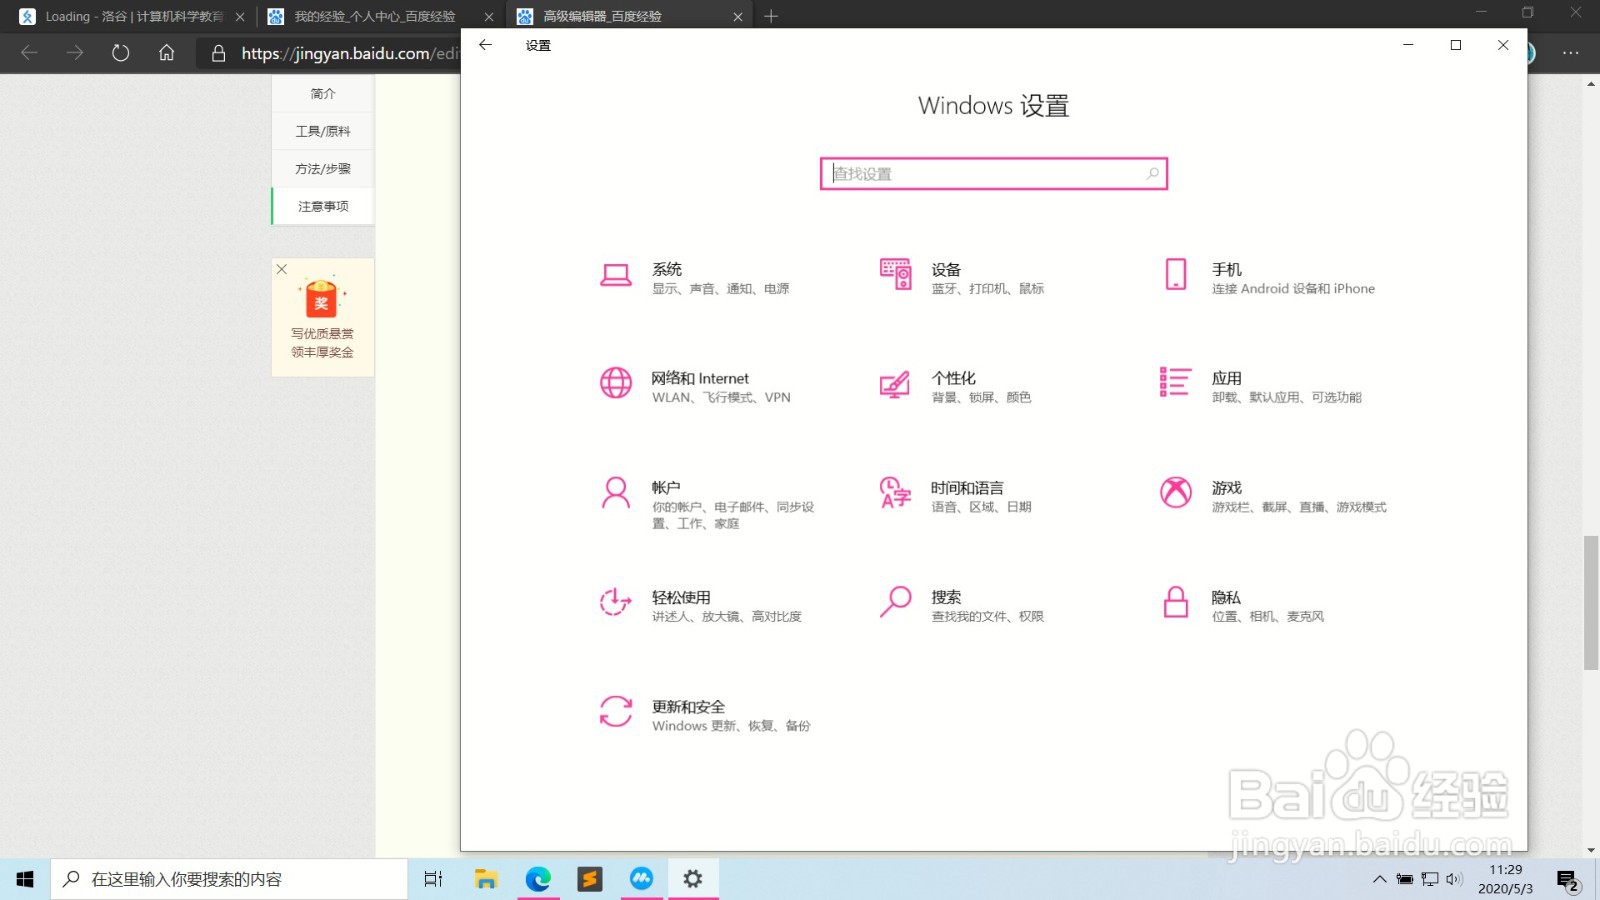
Task: Open the browser's more options menu
Action: (x=1571, y=53)
